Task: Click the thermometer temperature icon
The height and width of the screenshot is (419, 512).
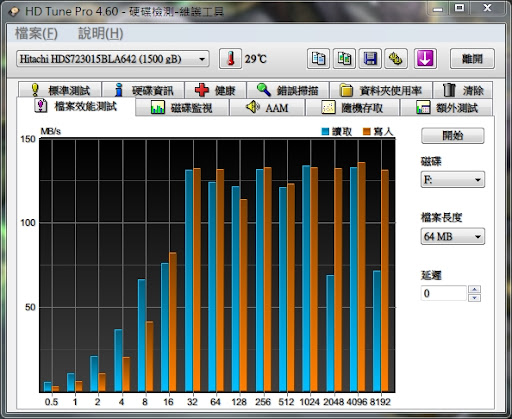Action: (x=230, y=59)
